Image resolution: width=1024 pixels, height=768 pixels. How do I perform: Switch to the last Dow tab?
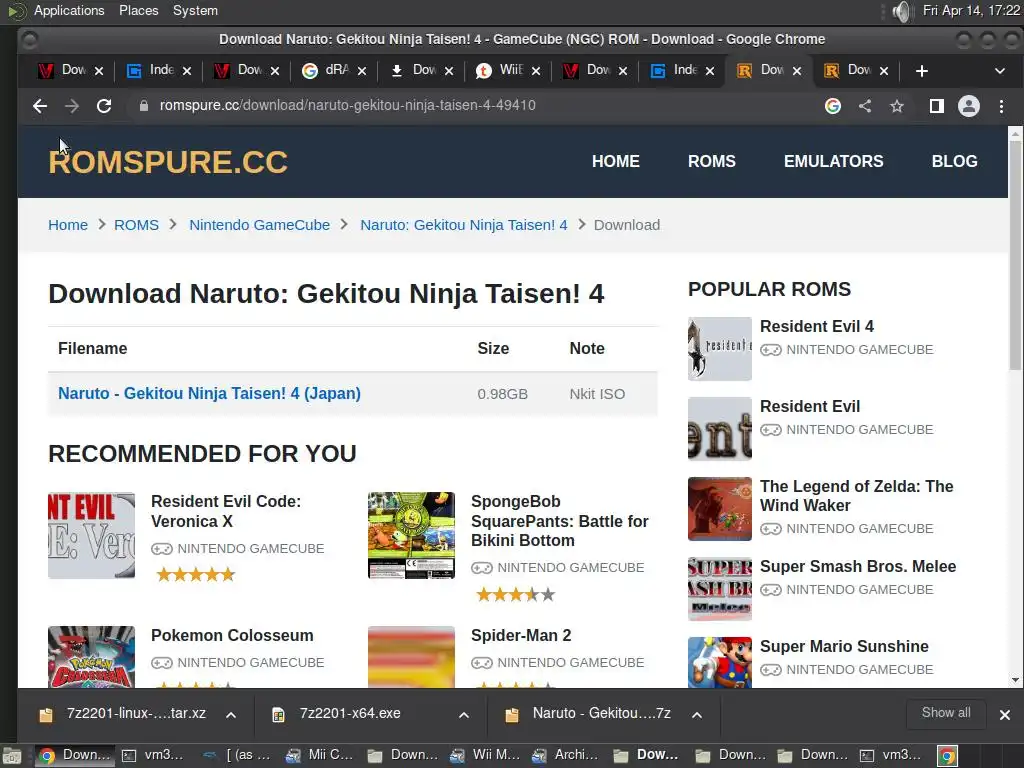click(x=850, y=70)
